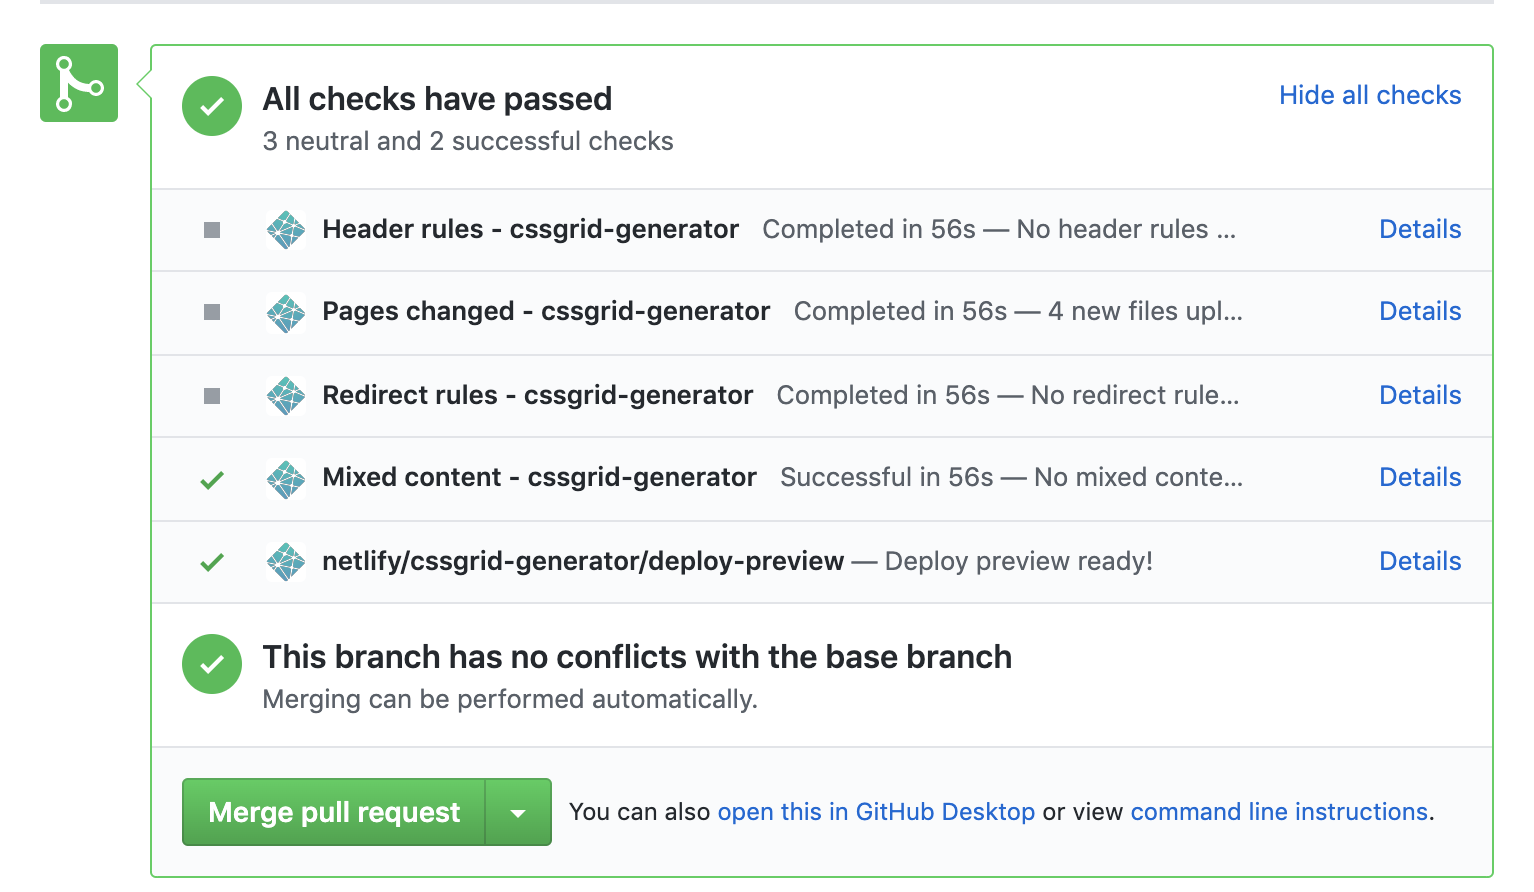Click the neutral status square for Pages changed
Image resolution: width=1534 pixels, height=892 pixels.
tap(211, 312)
